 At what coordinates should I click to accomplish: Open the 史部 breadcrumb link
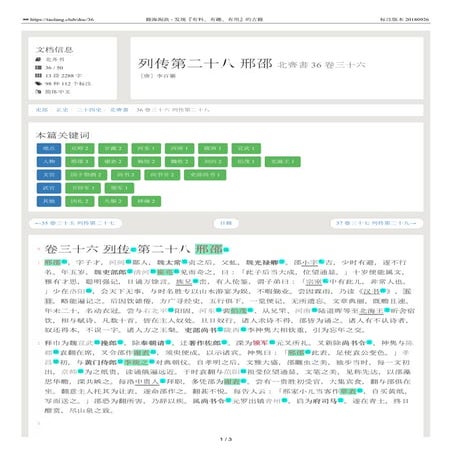[42, 110]
